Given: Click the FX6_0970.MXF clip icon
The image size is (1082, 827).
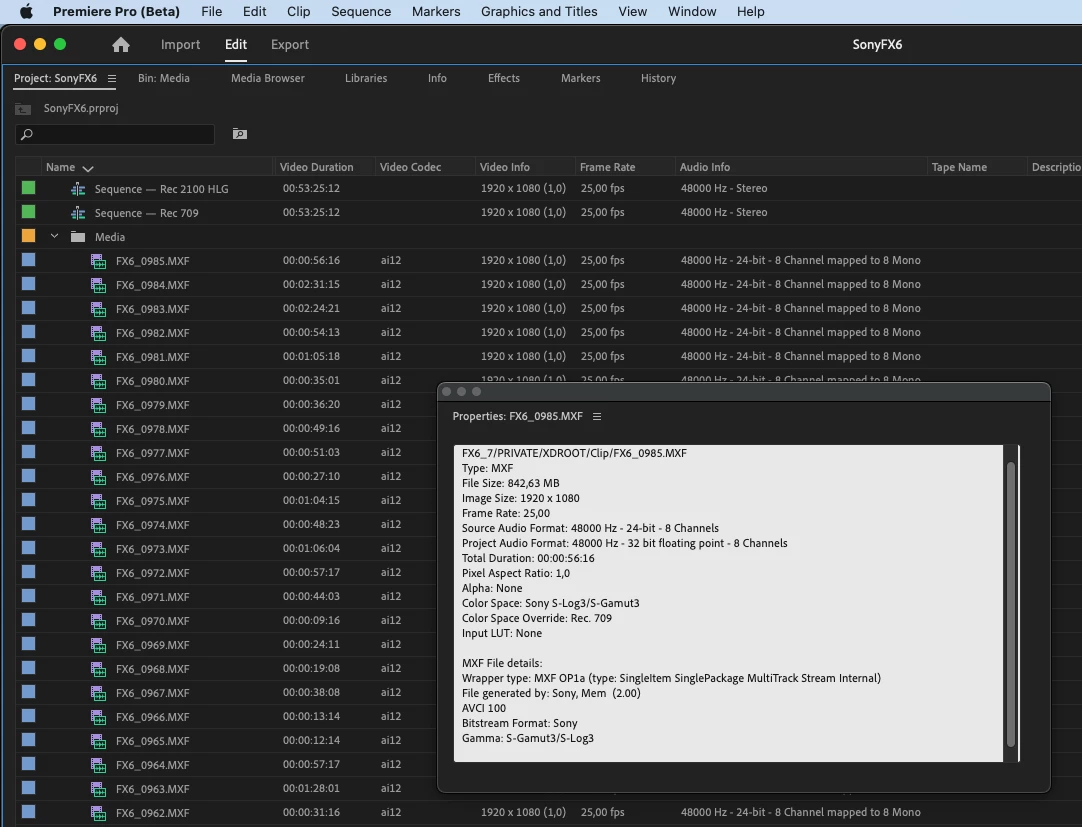Looking at the screenshot, I should tap(99, 621).
